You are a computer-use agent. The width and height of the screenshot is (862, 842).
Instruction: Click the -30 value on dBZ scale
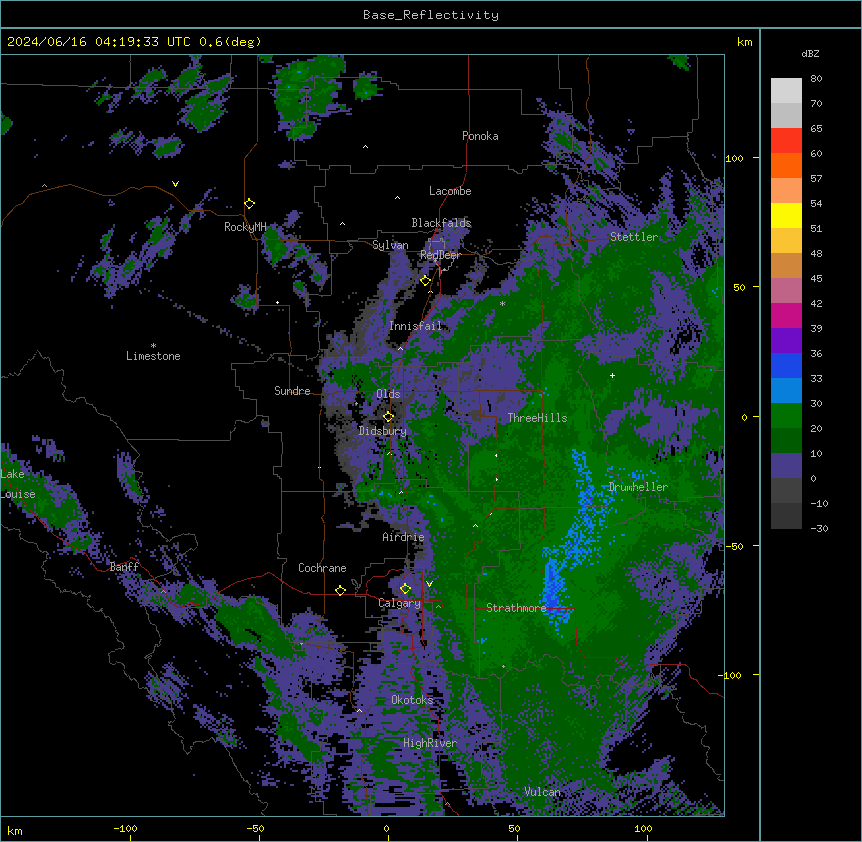pyautogui.click(x=819, y=528)
